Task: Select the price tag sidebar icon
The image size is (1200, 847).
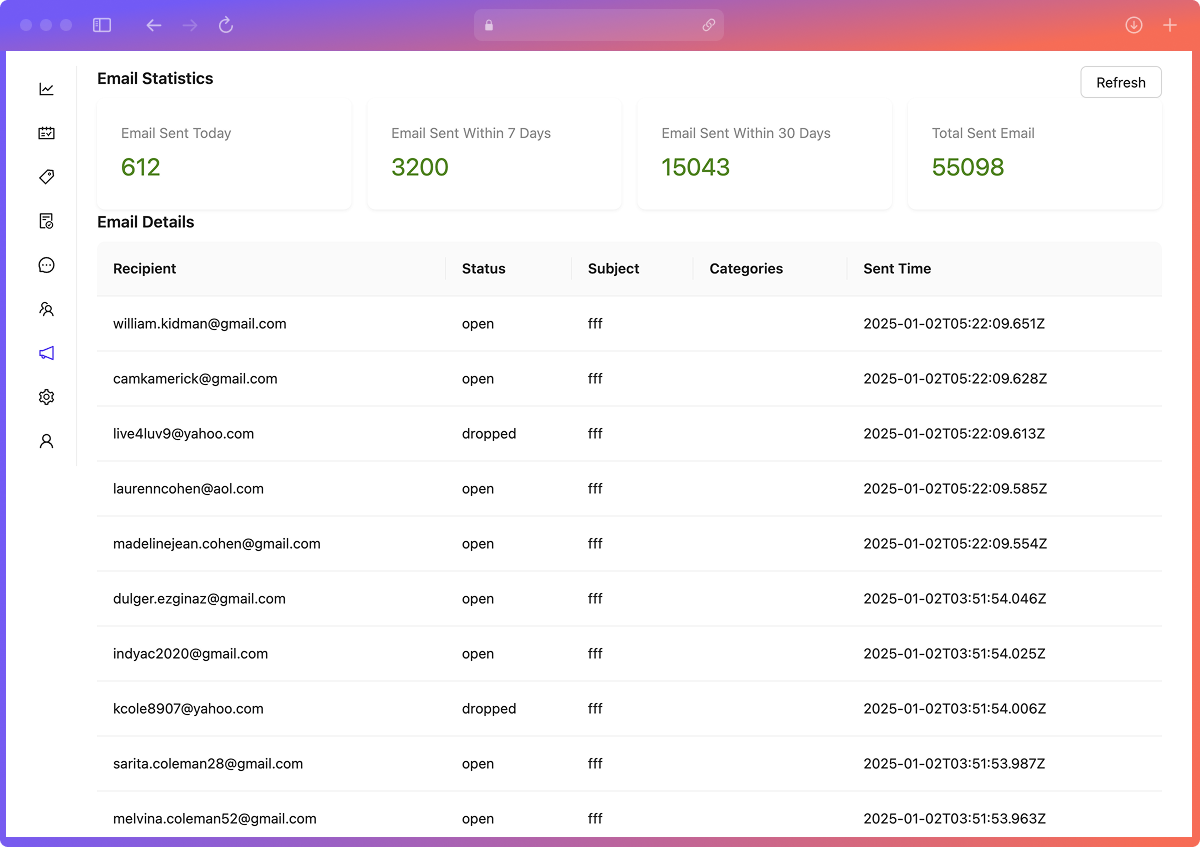Action: [x=46, y=177]
